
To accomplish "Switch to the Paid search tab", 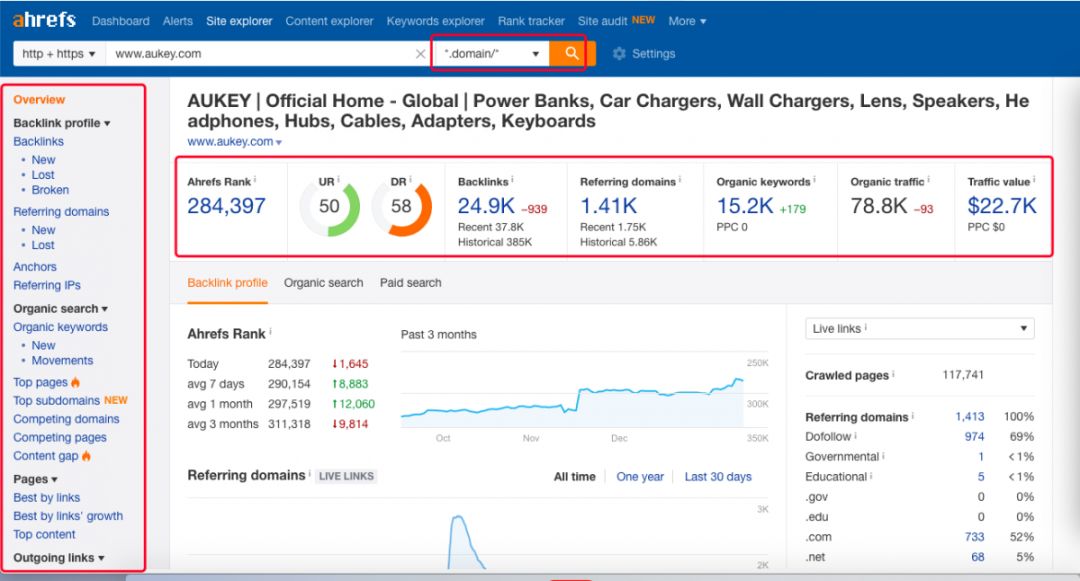I will click(x=411, y=283).
